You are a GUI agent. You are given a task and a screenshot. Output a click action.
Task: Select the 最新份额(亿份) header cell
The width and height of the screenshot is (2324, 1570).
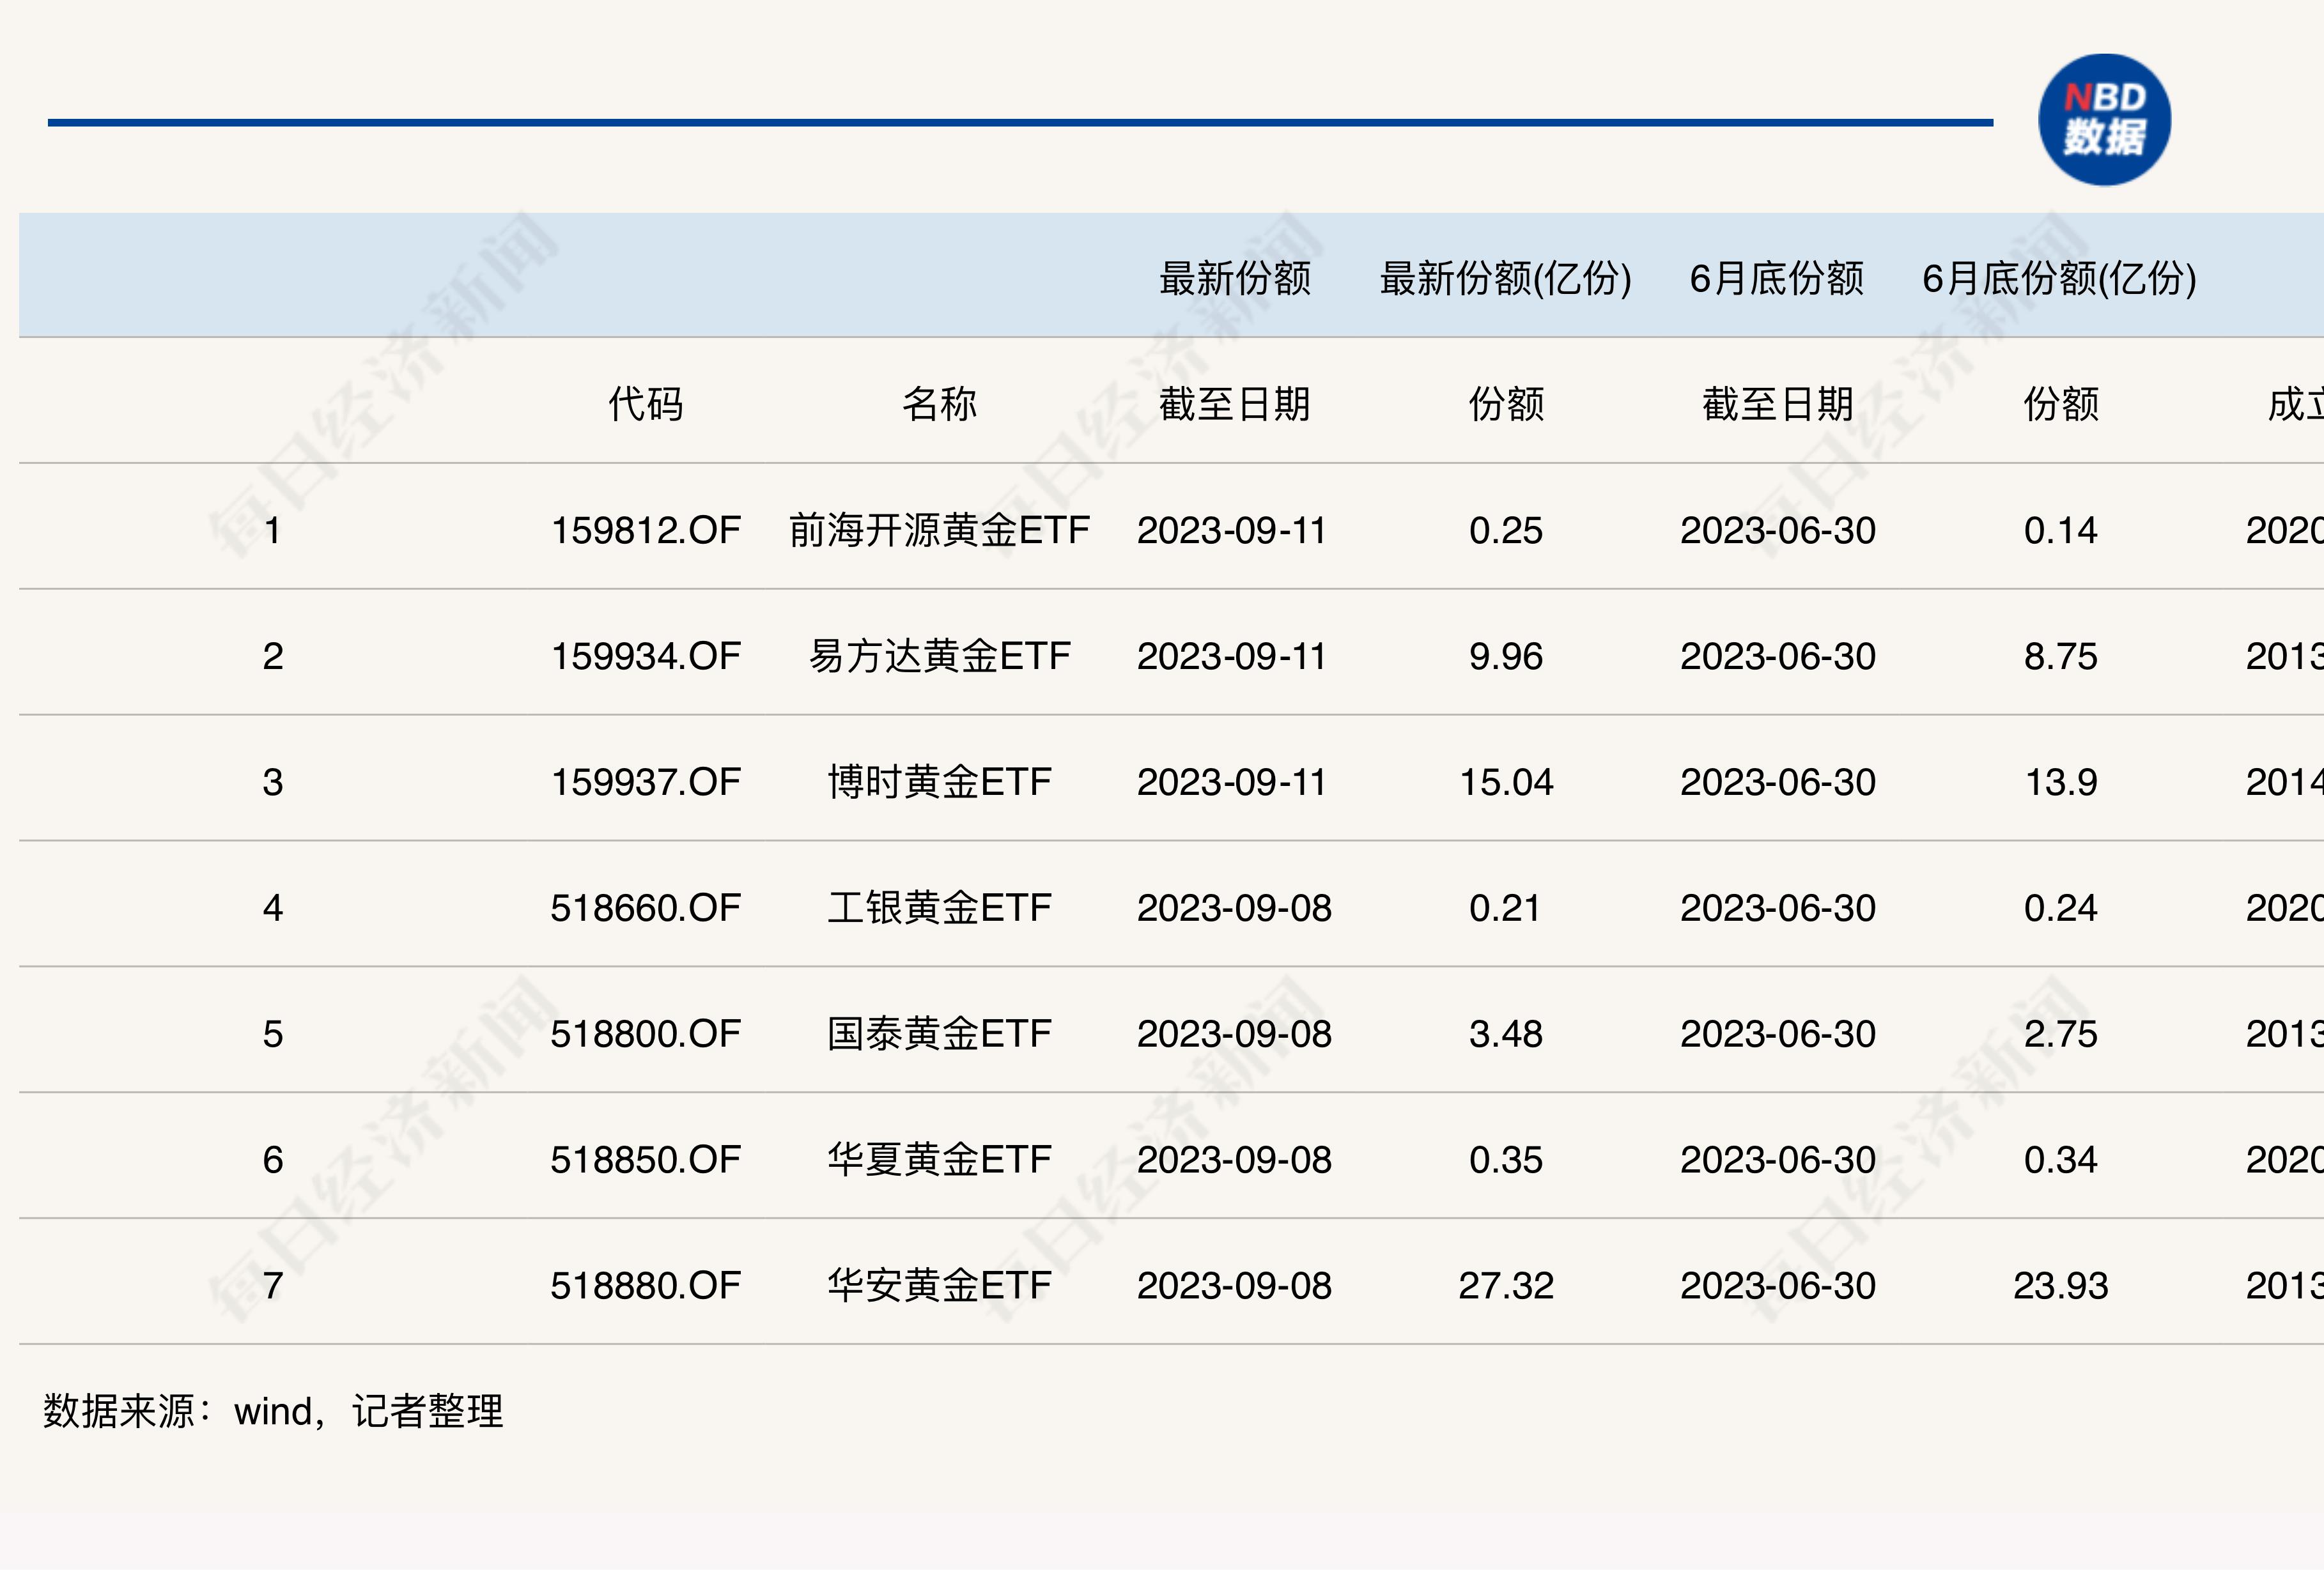[1506, 278]
